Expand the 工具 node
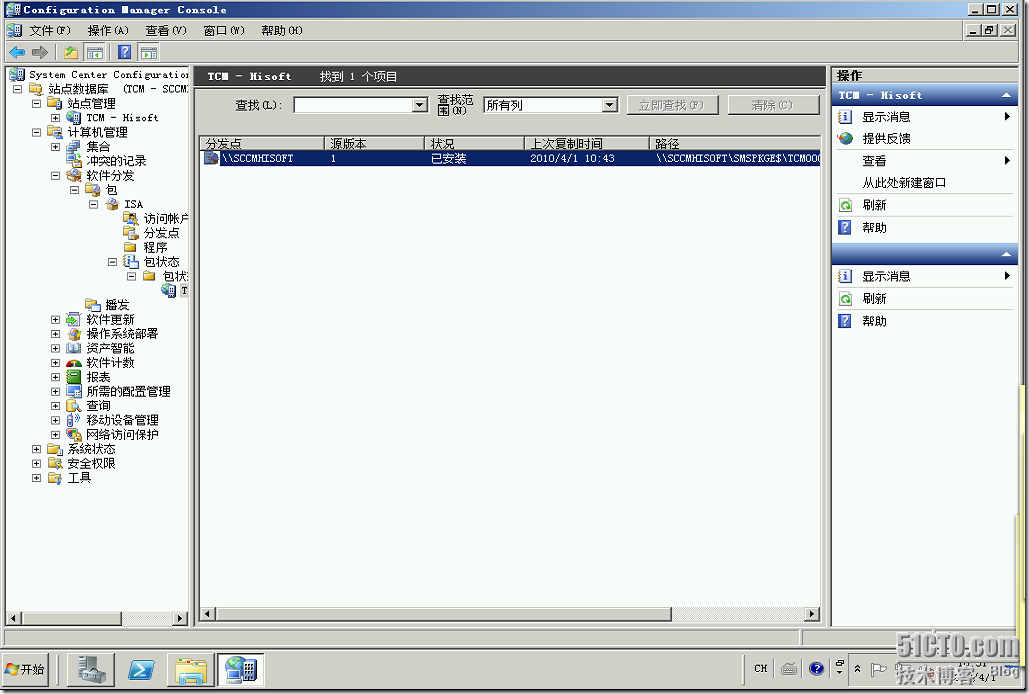The image size is (1029, 694). (x=36, y=478)
